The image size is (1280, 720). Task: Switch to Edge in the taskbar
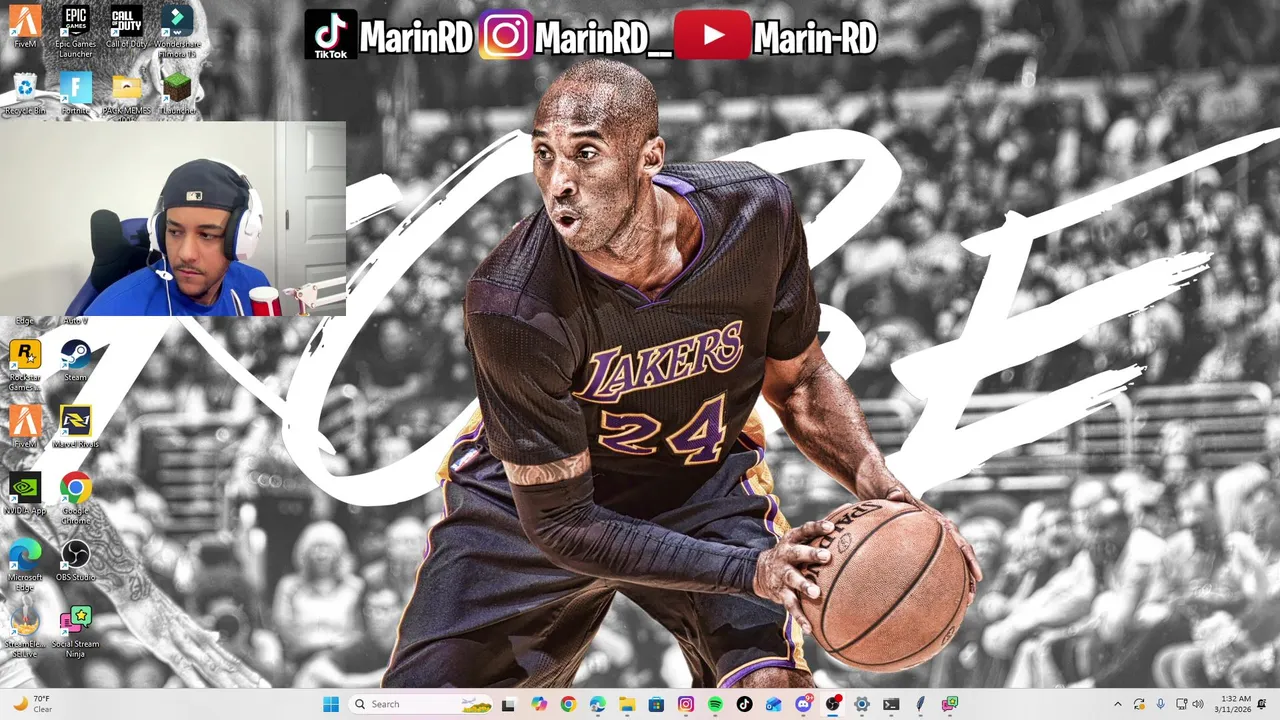598,704
